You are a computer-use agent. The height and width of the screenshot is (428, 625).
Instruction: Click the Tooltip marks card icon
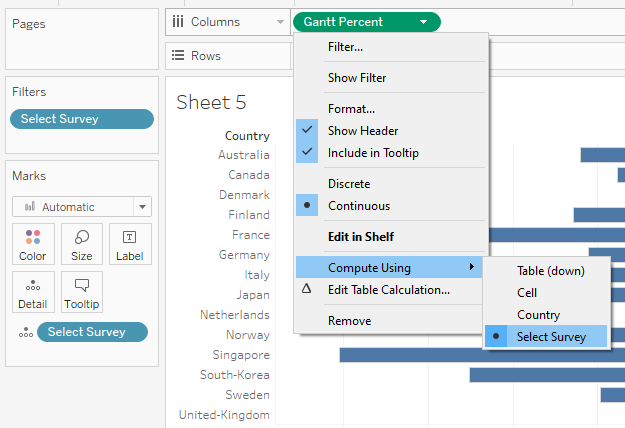(82, 292)
